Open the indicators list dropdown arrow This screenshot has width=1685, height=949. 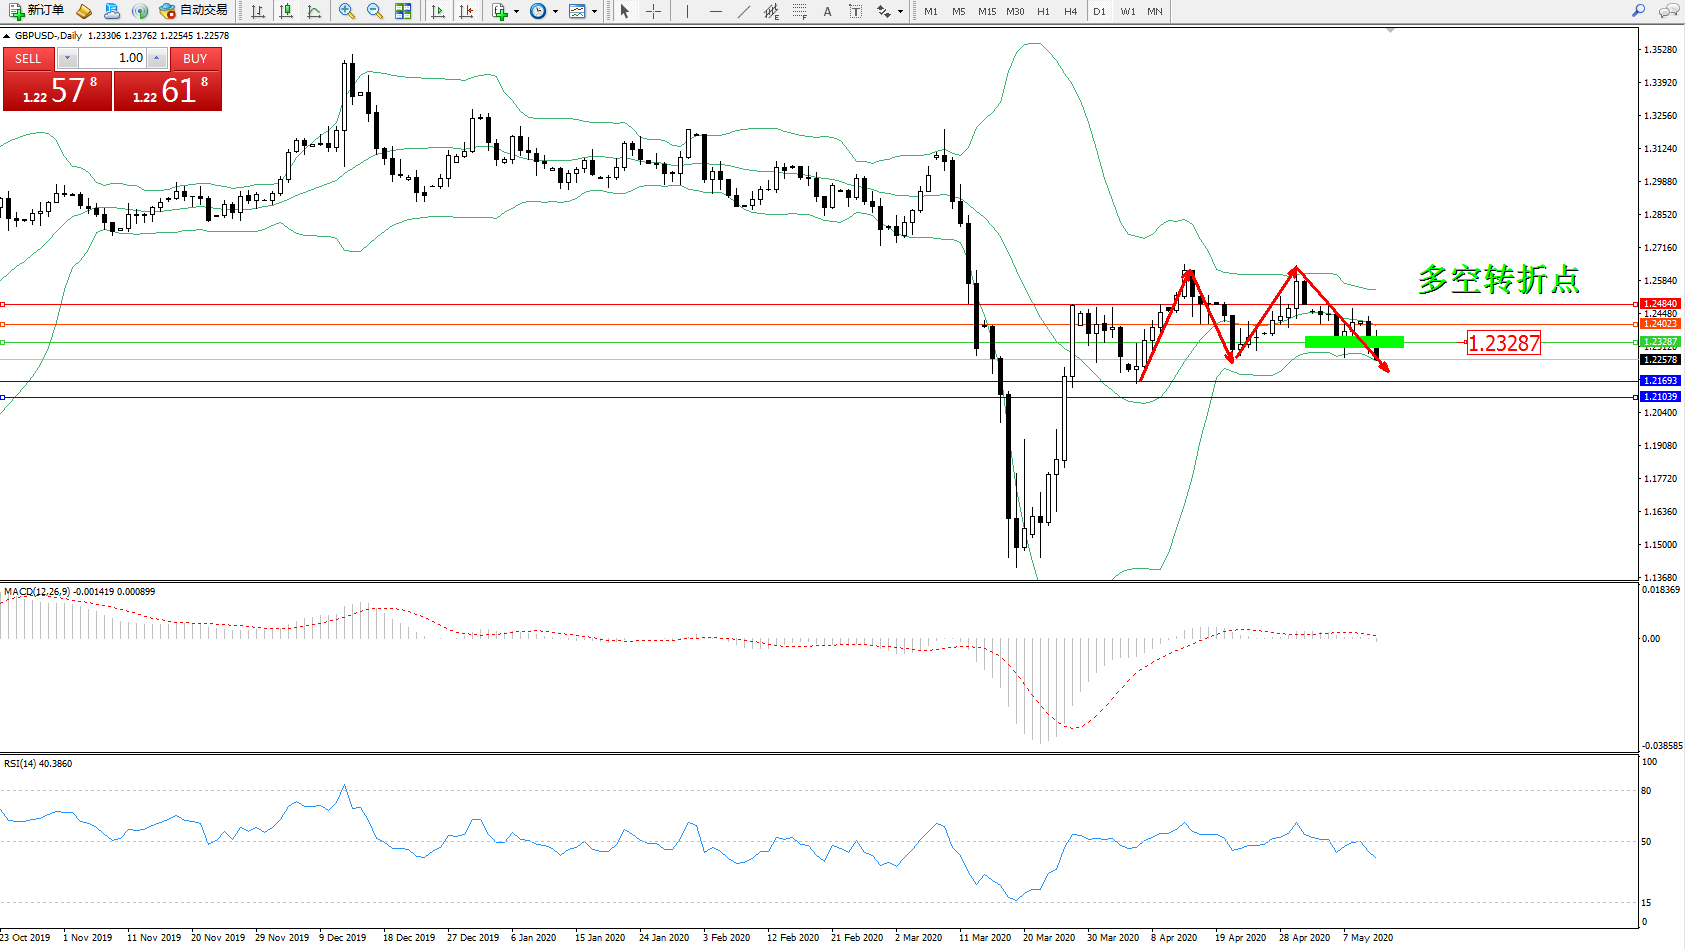[x=516, y=12]
